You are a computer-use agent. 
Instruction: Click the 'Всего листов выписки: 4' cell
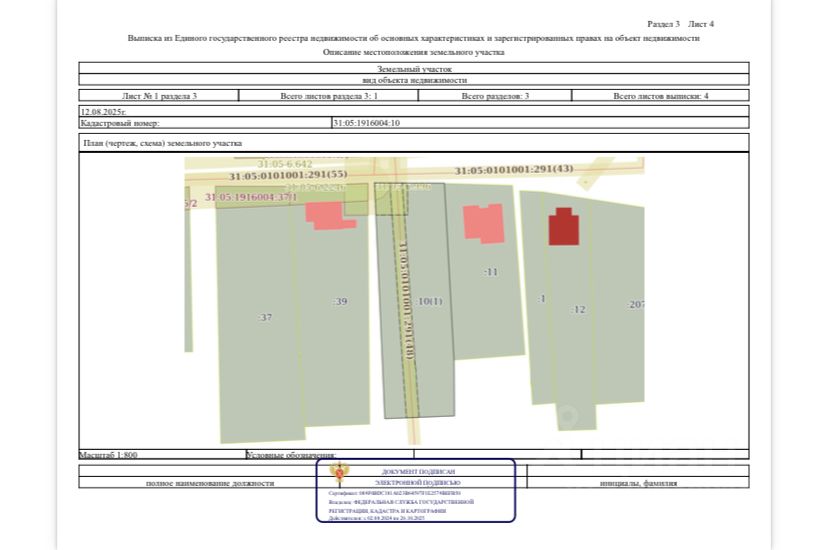point(661,96)
